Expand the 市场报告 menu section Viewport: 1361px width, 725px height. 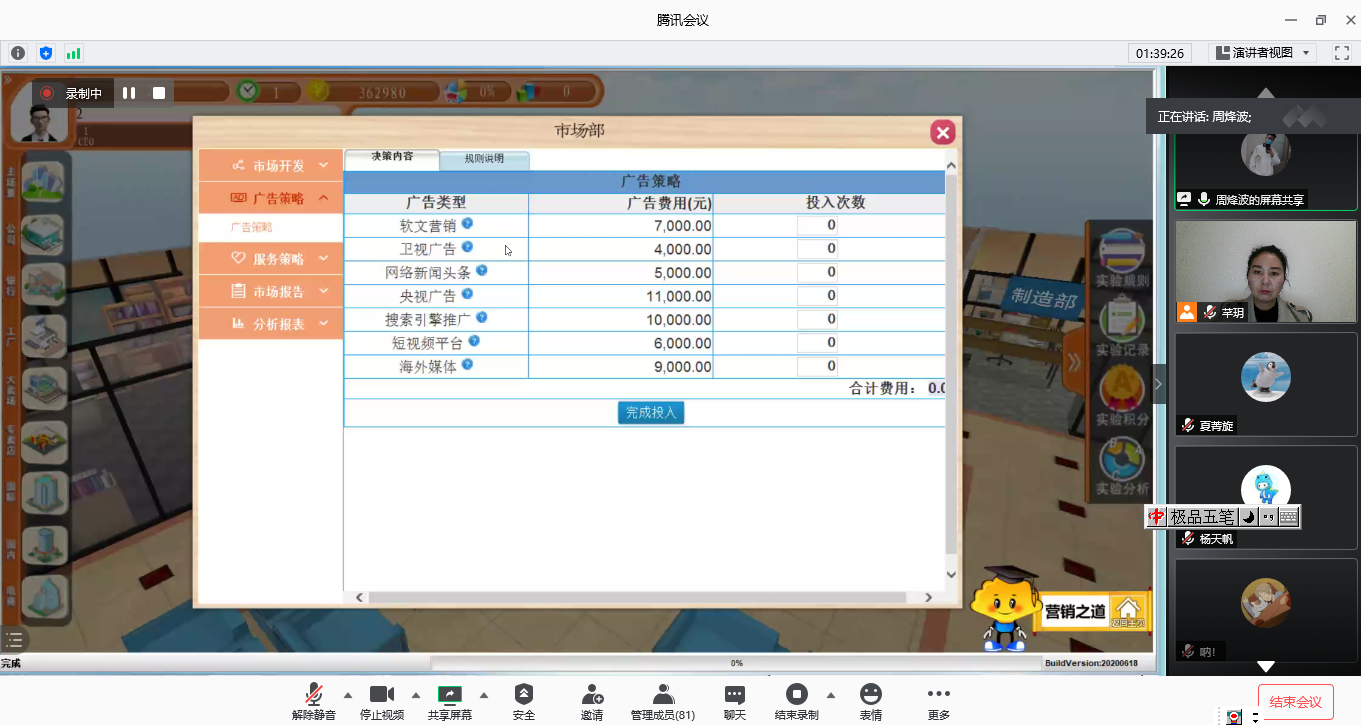click(271, 291)
